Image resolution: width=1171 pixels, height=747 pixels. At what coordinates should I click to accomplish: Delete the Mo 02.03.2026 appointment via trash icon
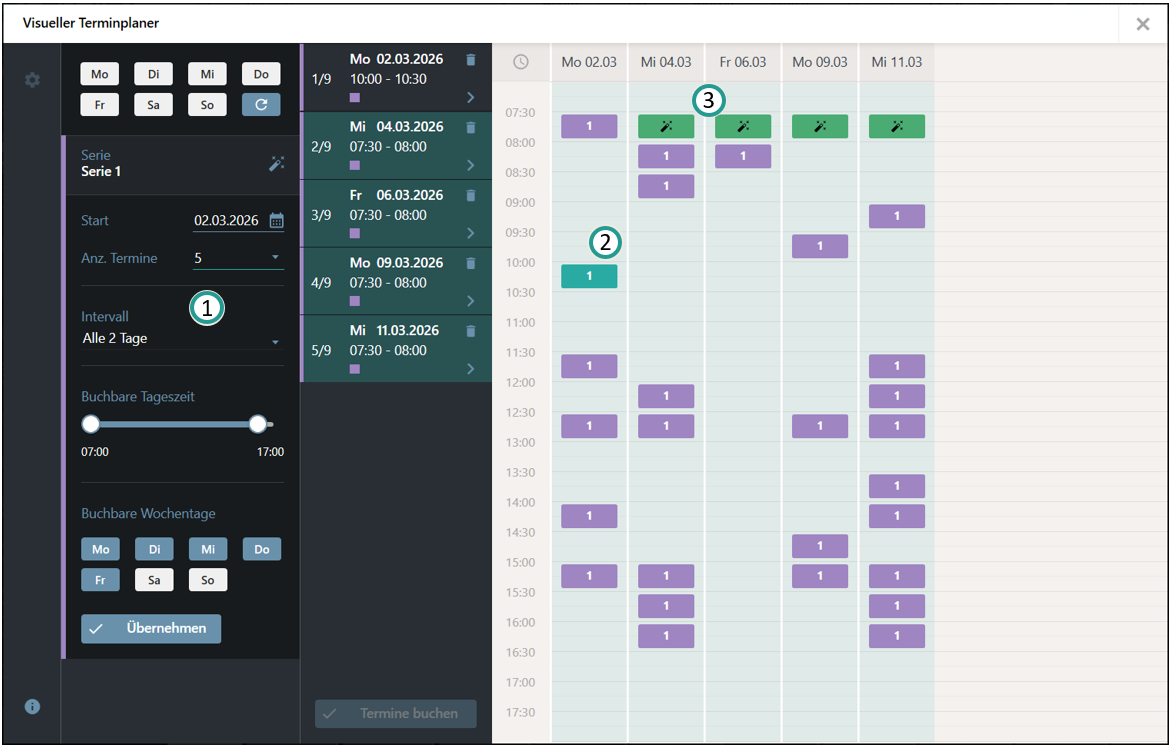[x=471, y=60]
